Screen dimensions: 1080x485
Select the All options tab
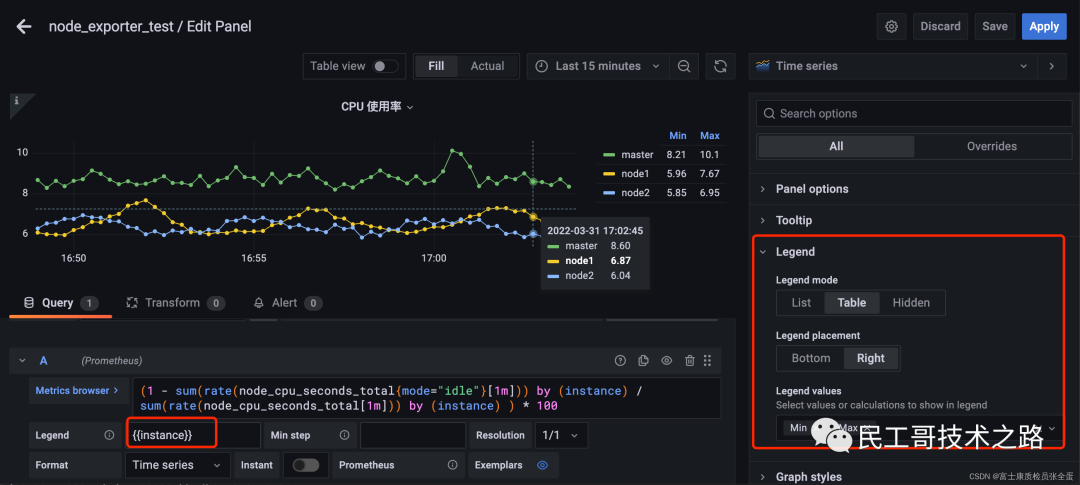click(x=836, y=146)
